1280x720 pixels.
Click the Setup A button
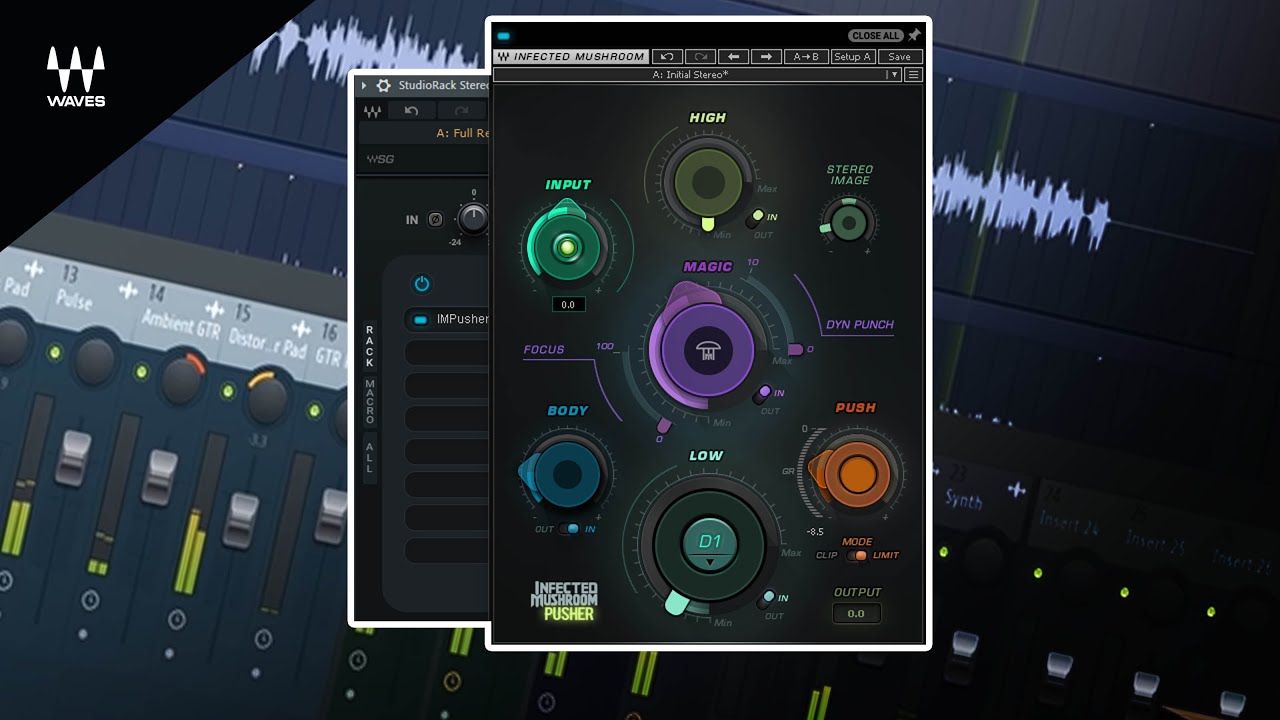(853, 57)
